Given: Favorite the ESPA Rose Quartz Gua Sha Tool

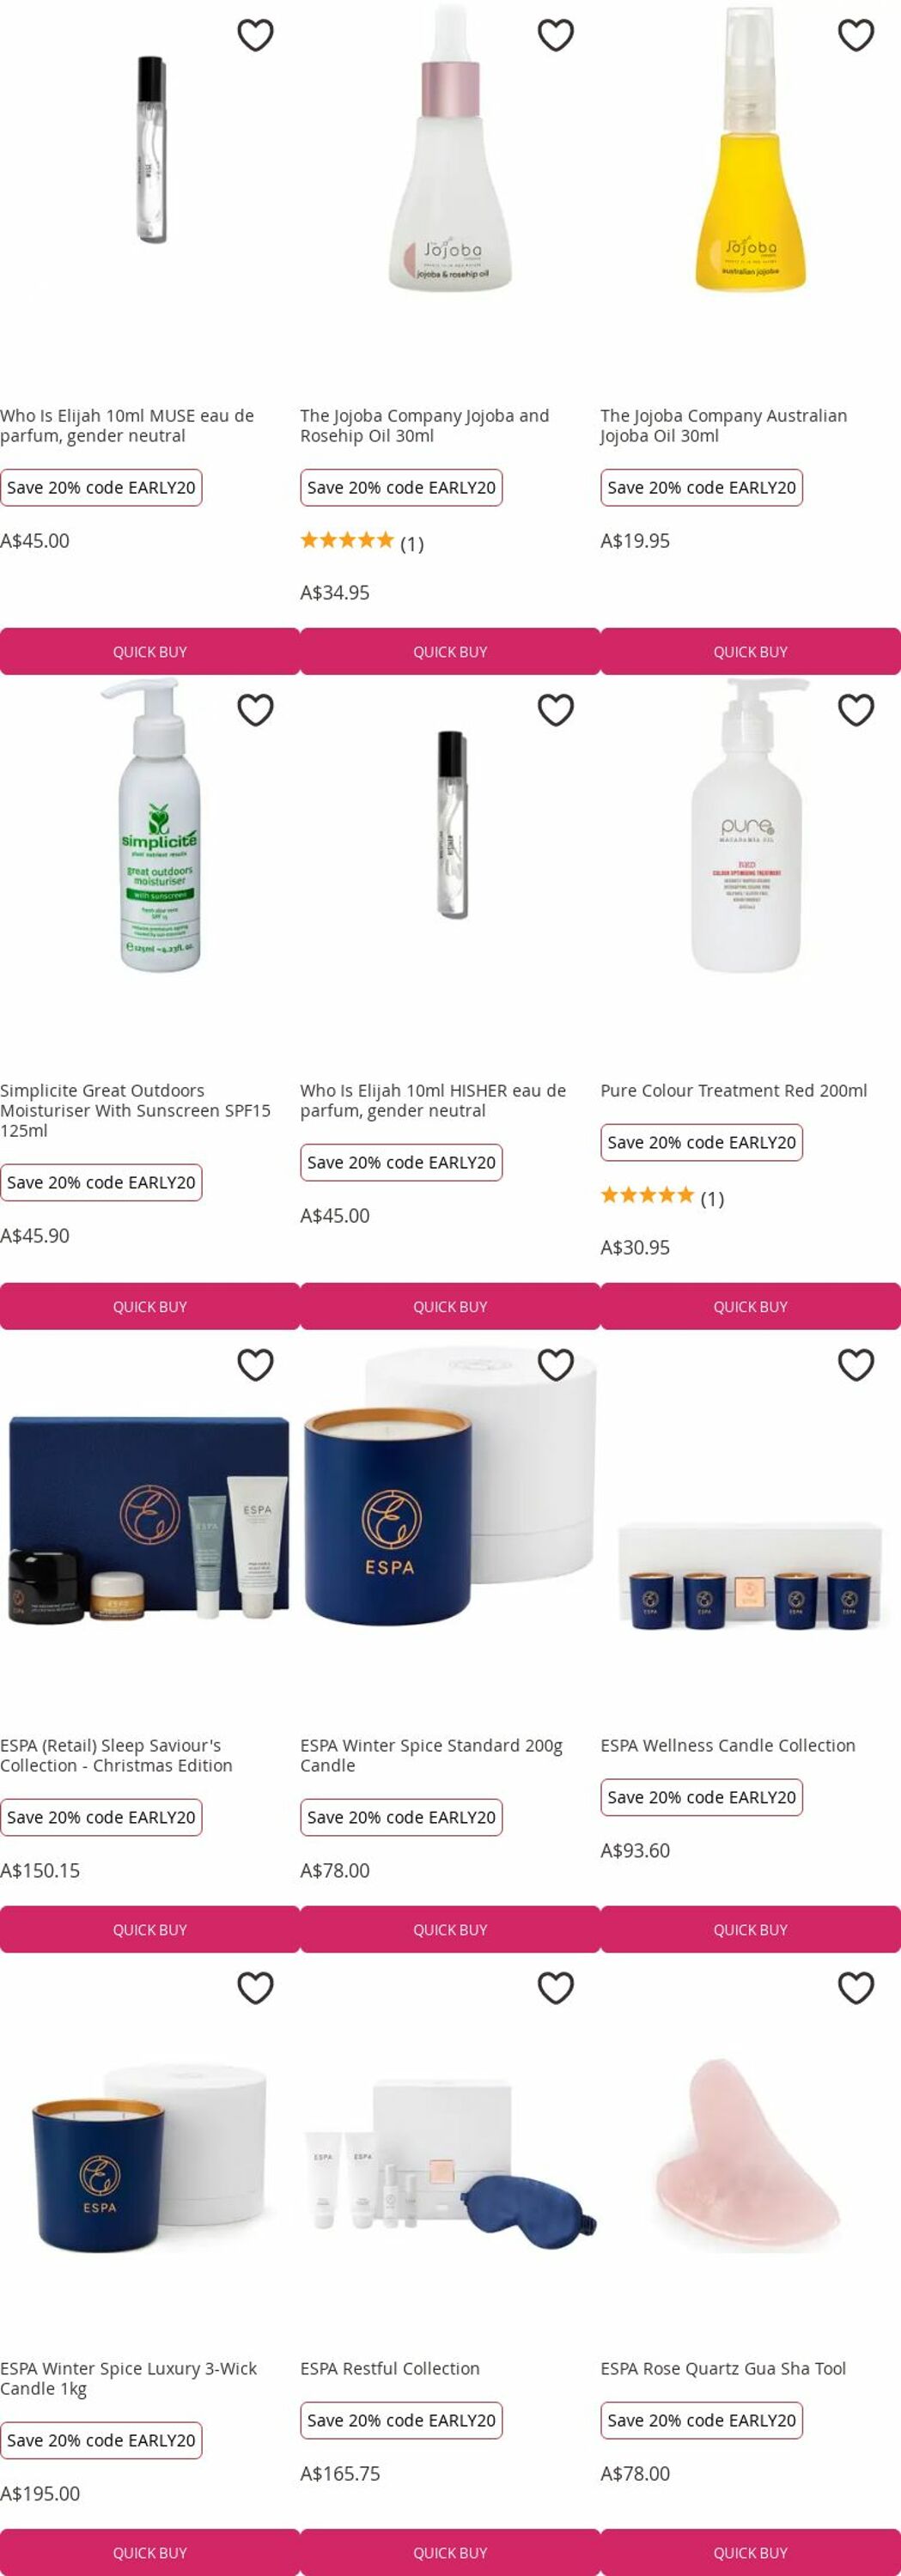Looking at the screenshot, I should [x=856, y=1988].
